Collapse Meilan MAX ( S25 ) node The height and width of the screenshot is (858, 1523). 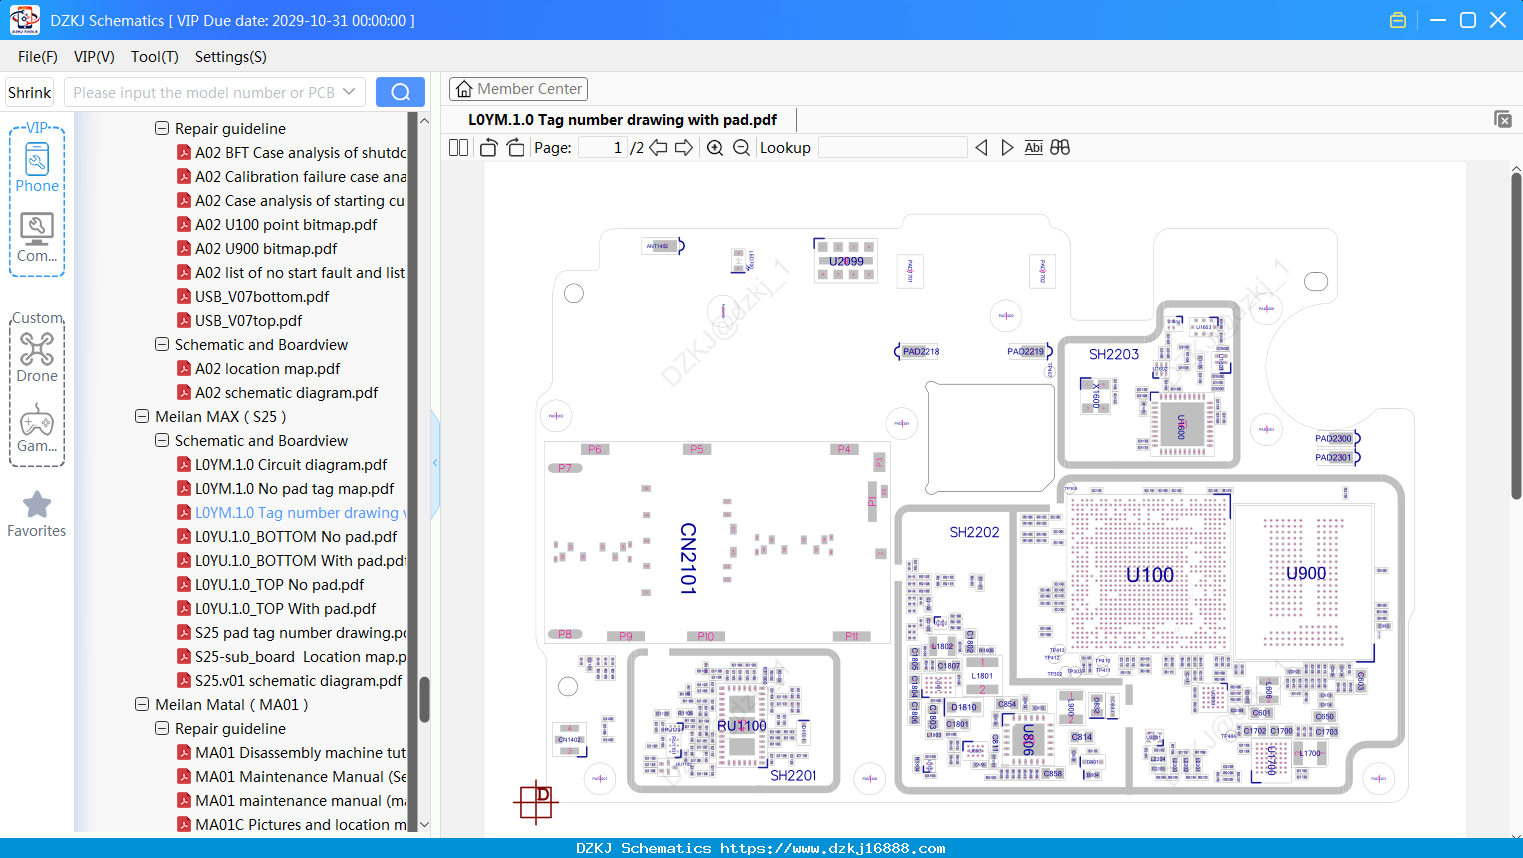142,416
